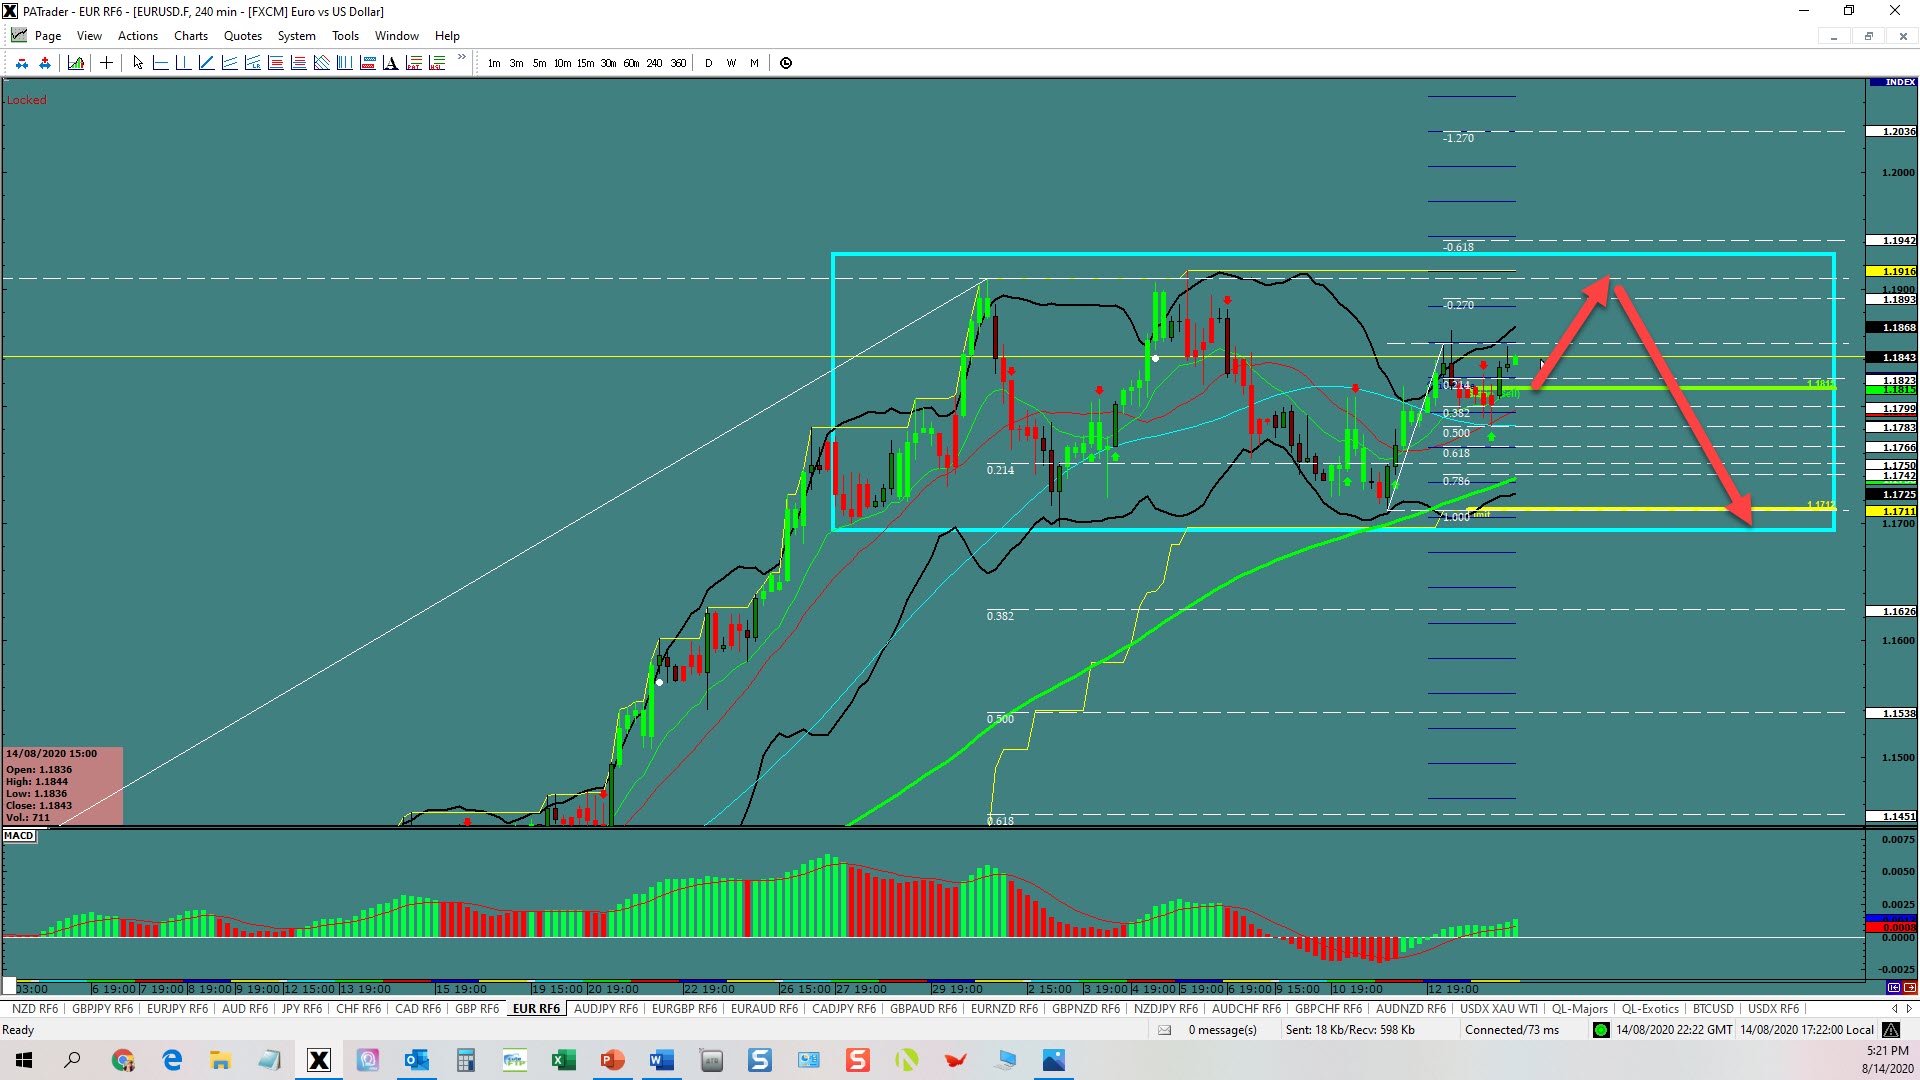Select the text annotation A tool

tap(390, 63)
